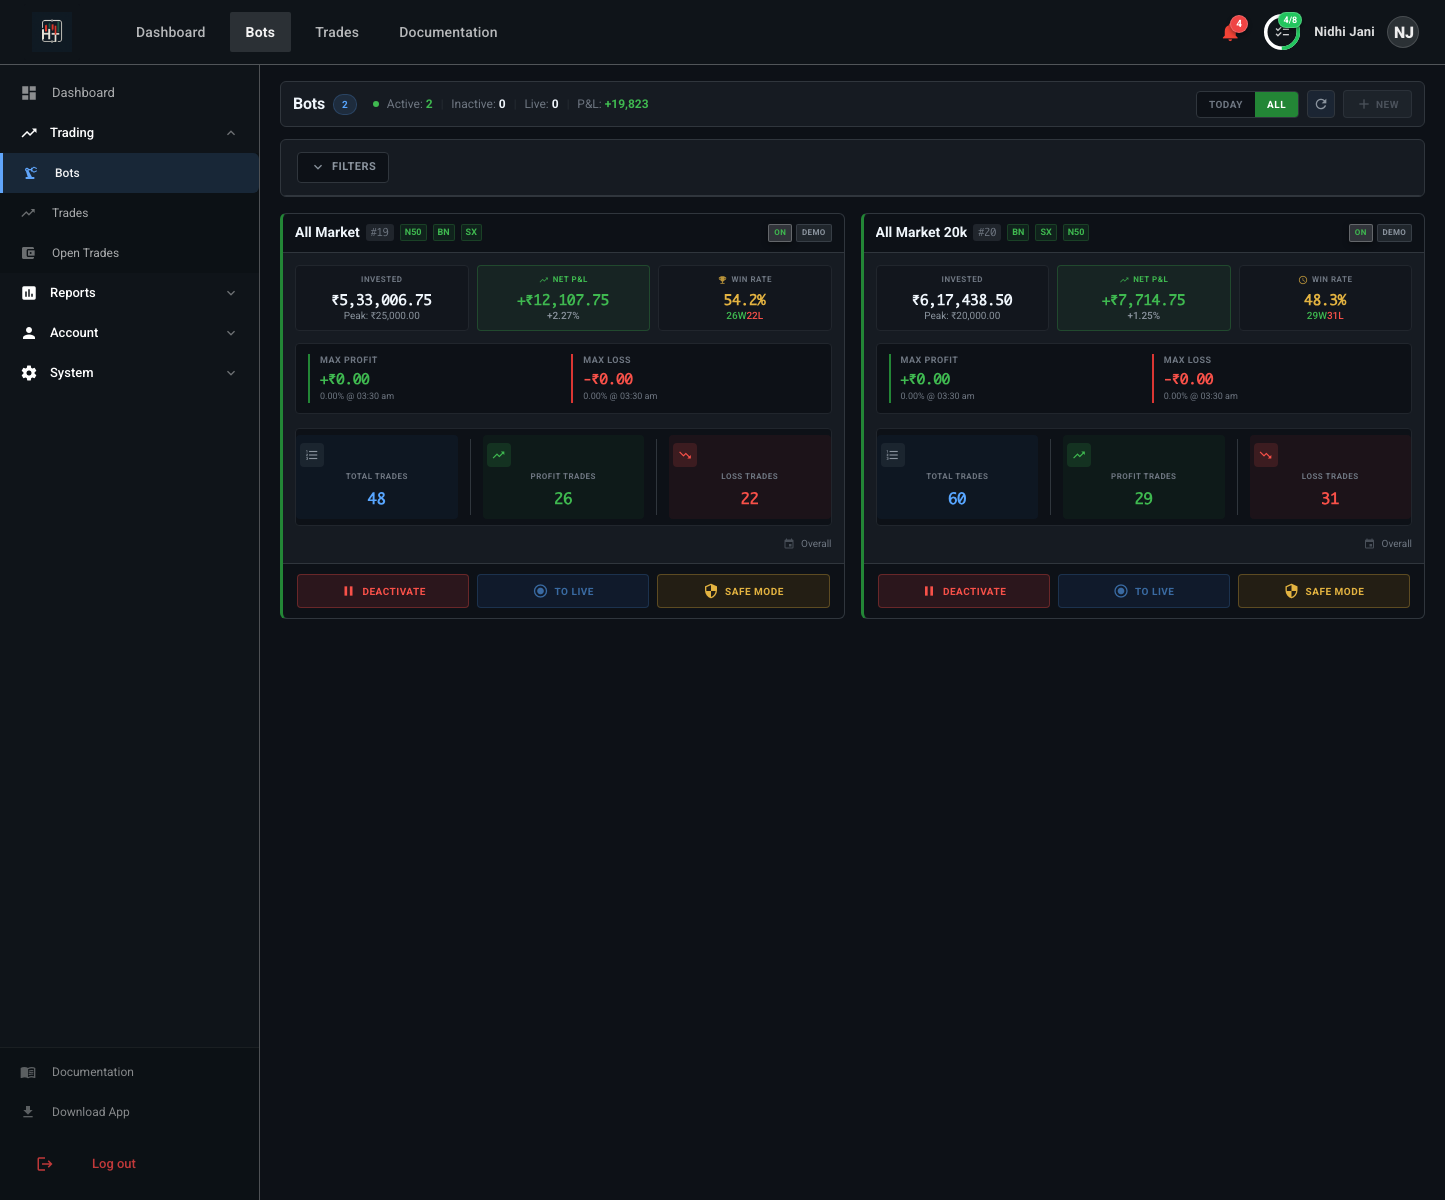Click the System gear icon
The height and width of the screenshot is (1200, 1445).
pyautogui.click(x=29, y=373)
